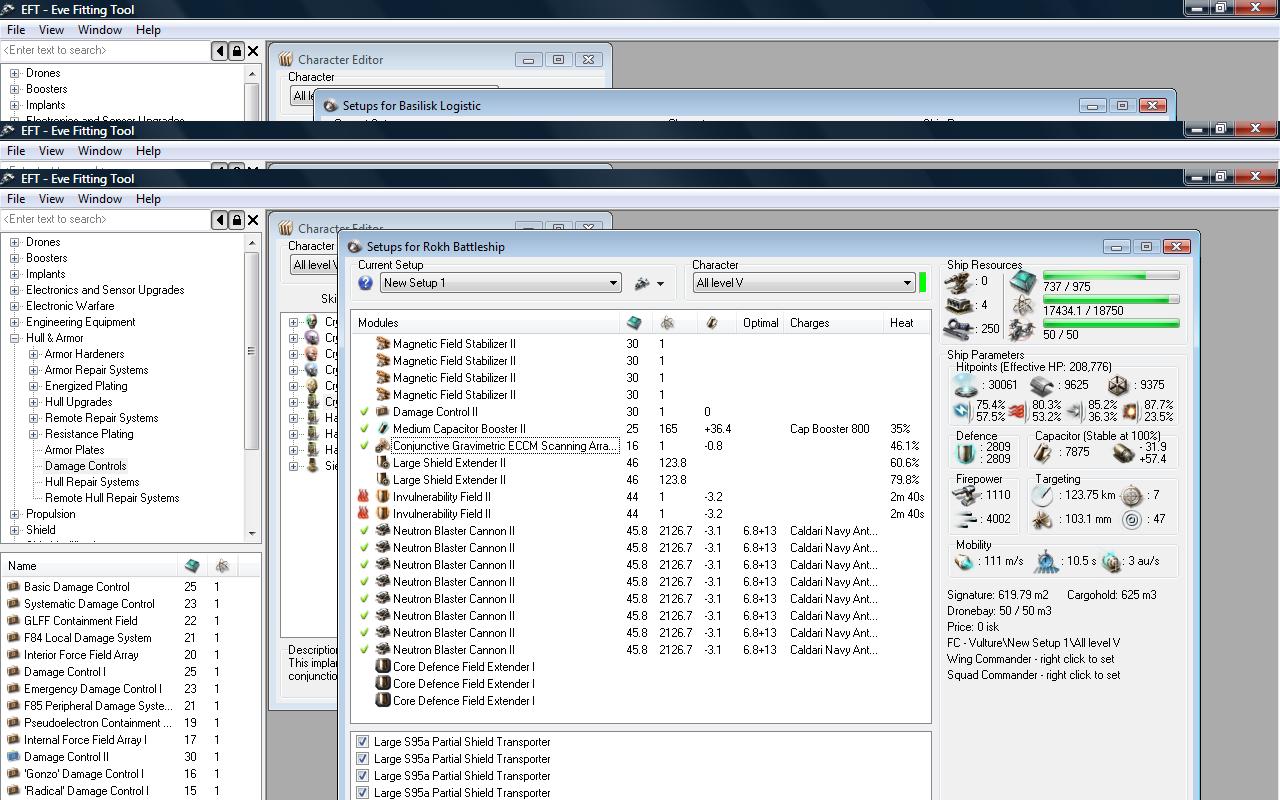The width and height of the screenshot is (1280, 800).
Task: Click the hull hitpoints icon beside 9375
Action: 1118,385
